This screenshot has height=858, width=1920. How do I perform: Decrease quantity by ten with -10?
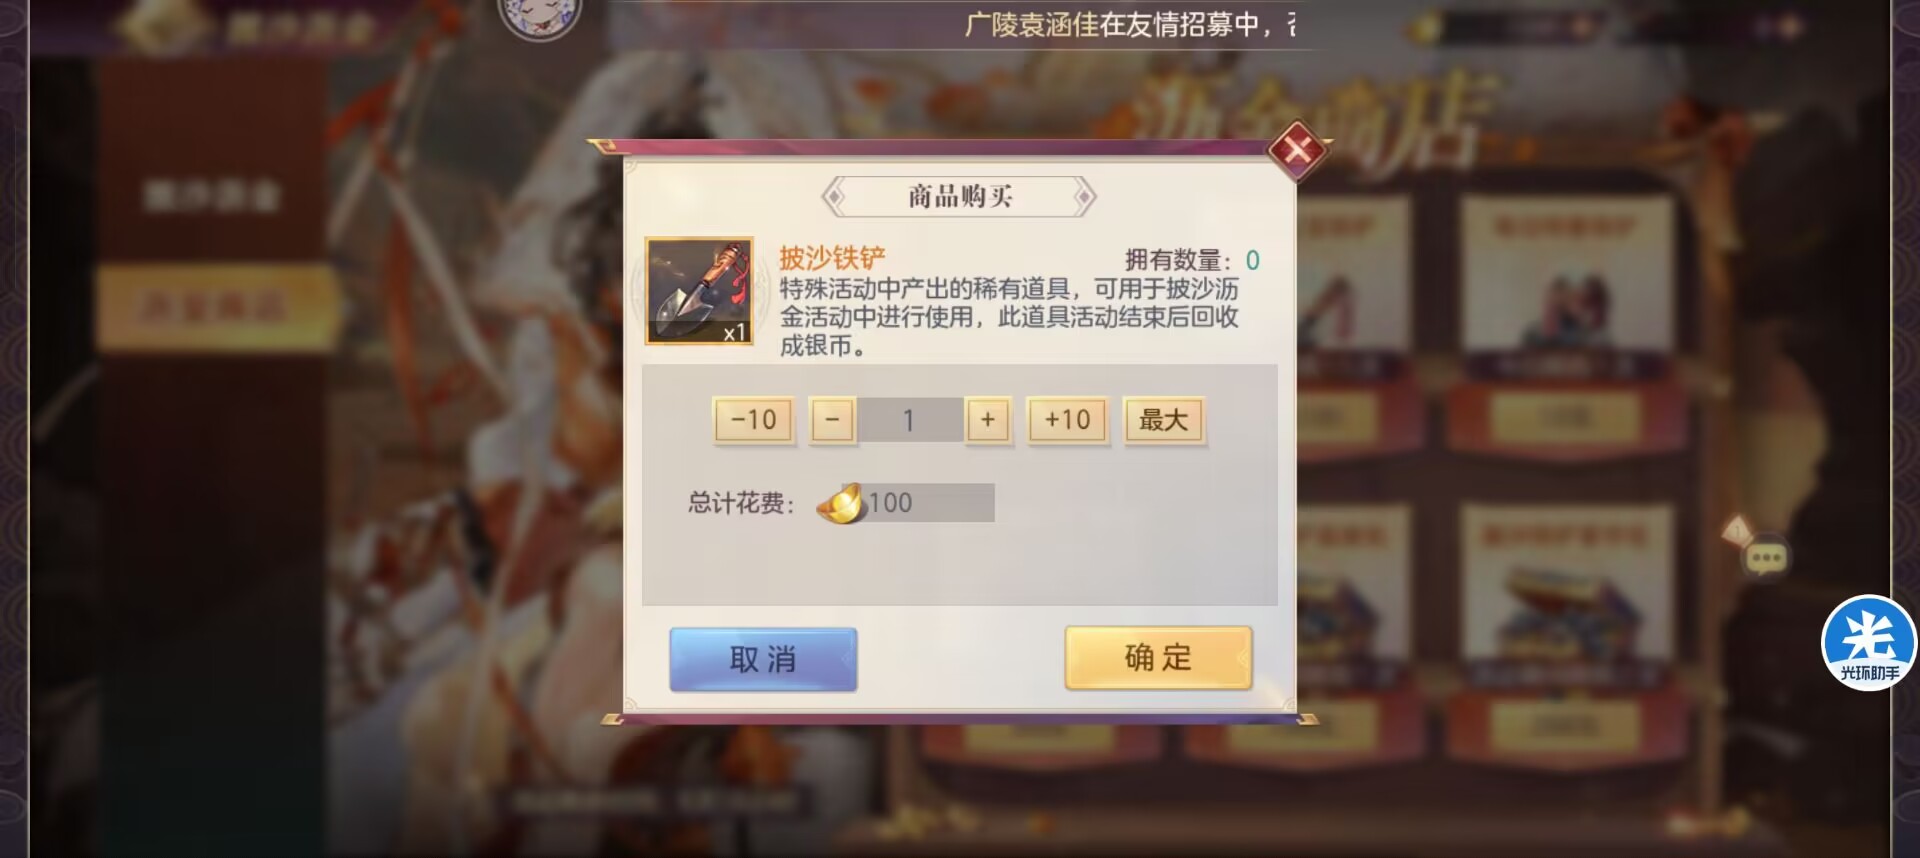(754, 420)
